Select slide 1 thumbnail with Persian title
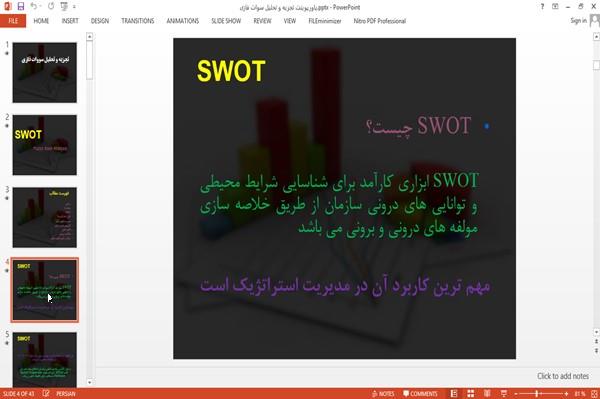Viewport: 600px width, 399px height. tap(45, 72)
